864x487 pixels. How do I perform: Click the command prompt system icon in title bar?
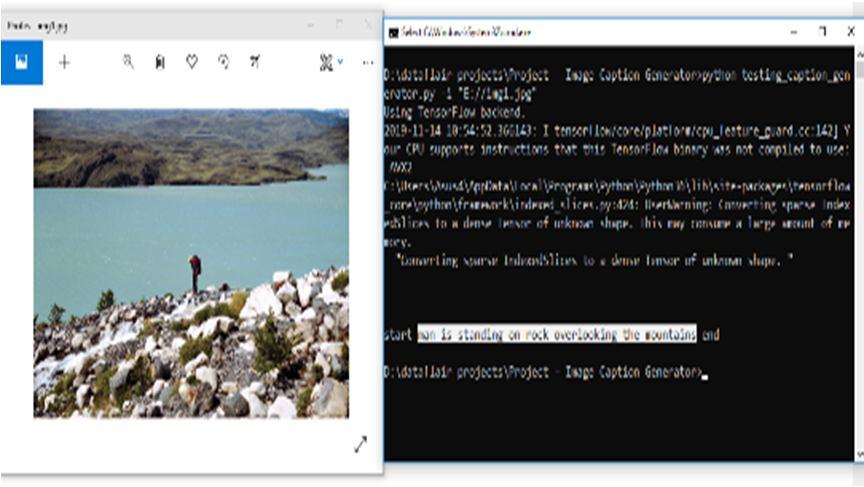393,33
